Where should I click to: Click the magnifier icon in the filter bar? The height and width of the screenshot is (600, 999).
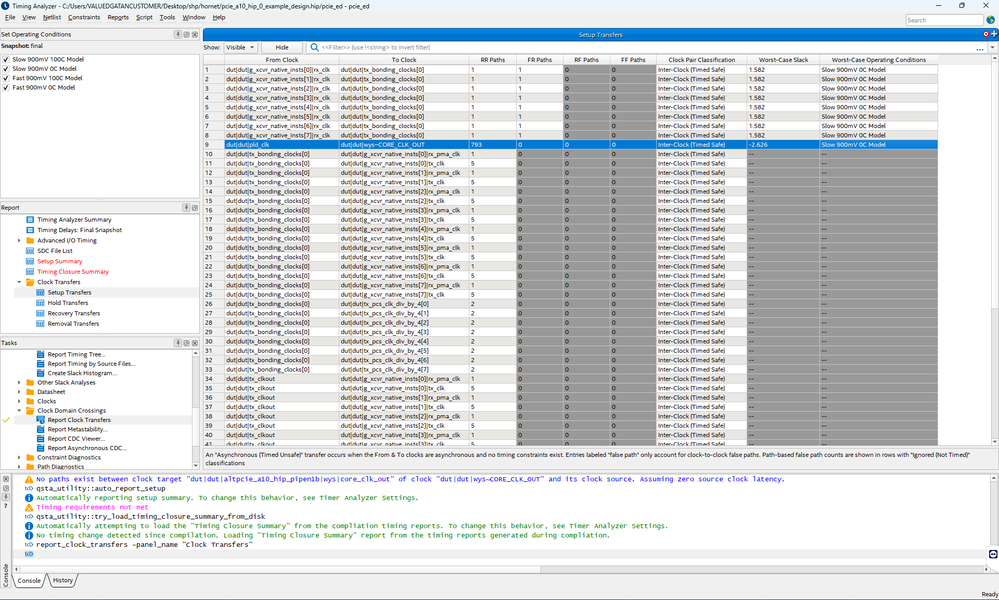pyautogui.click(x=313, y=47)
